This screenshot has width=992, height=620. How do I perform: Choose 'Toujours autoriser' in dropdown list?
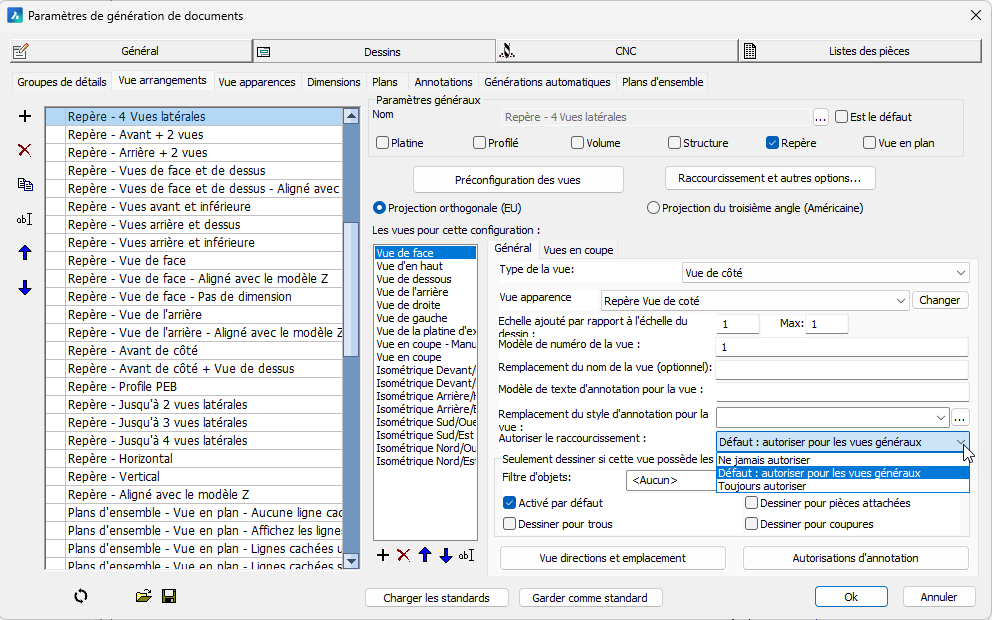coord(762,486)
